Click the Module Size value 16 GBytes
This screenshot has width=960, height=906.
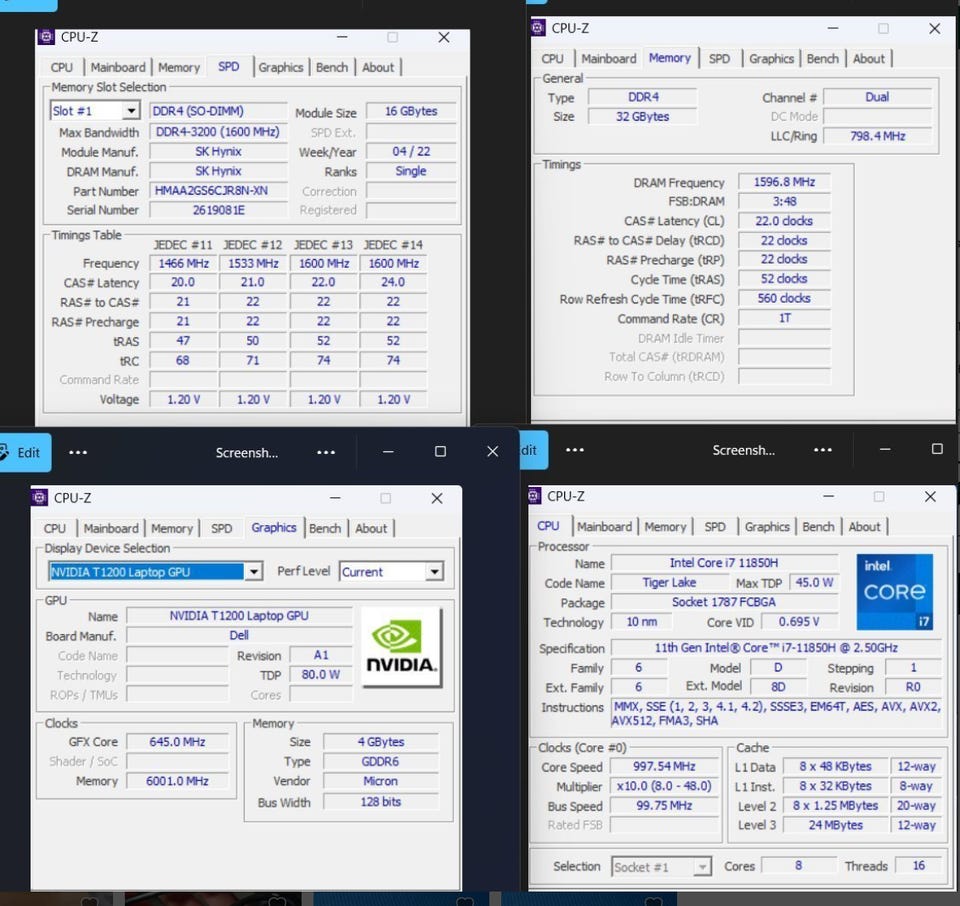[x=411, y=111]
